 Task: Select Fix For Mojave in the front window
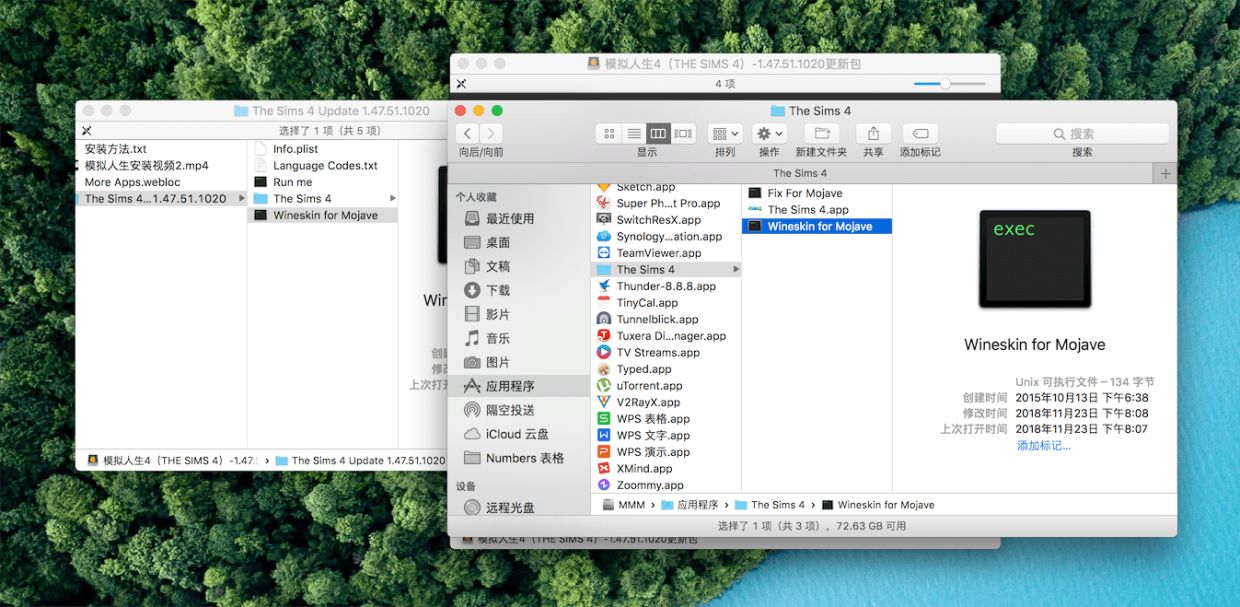817,193
